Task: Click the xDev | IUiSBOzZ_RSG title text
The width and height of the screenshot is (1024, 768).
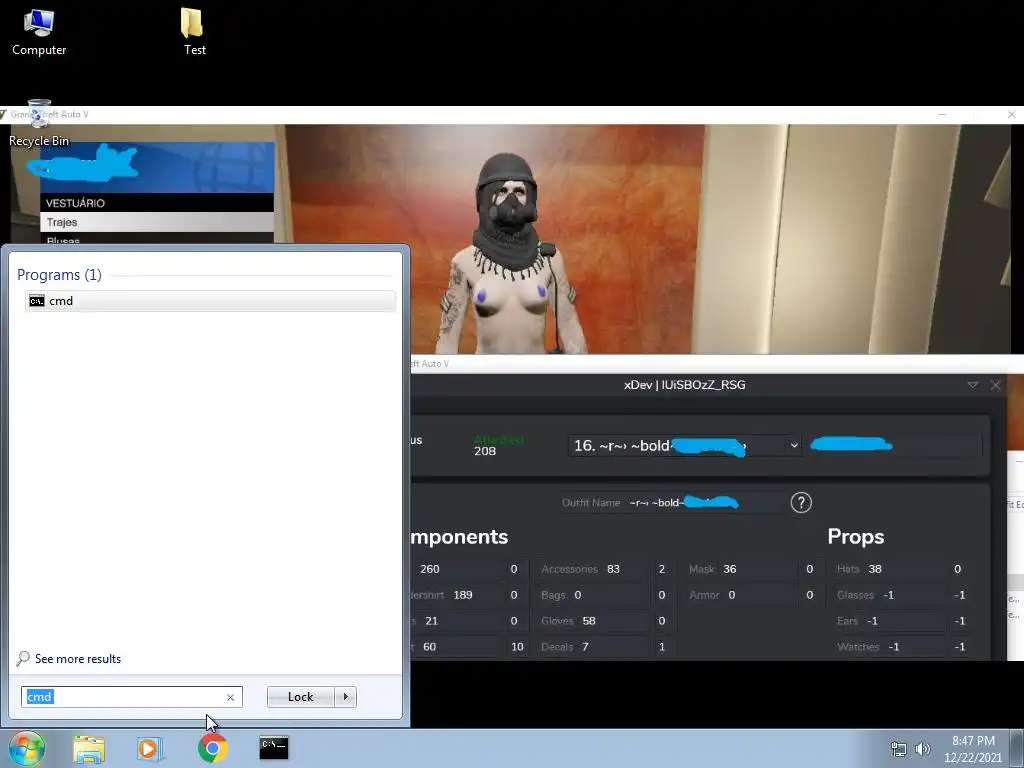Action: (684, 385)
